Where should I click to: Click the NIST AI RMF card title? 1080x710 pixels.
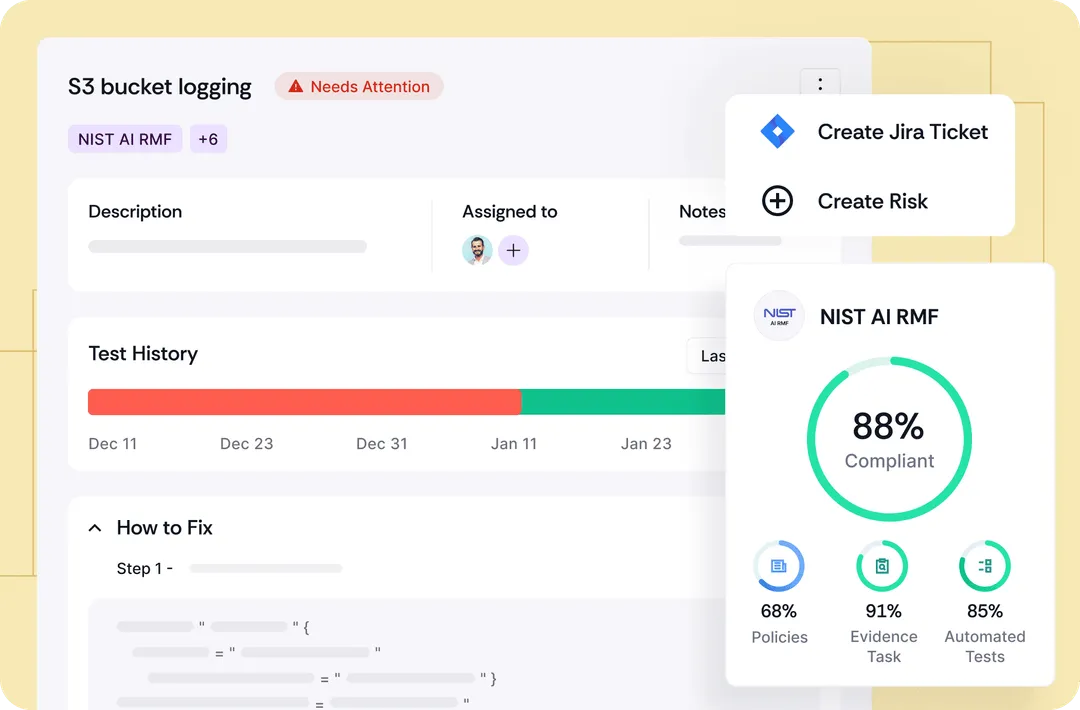(x=879, y=317)
